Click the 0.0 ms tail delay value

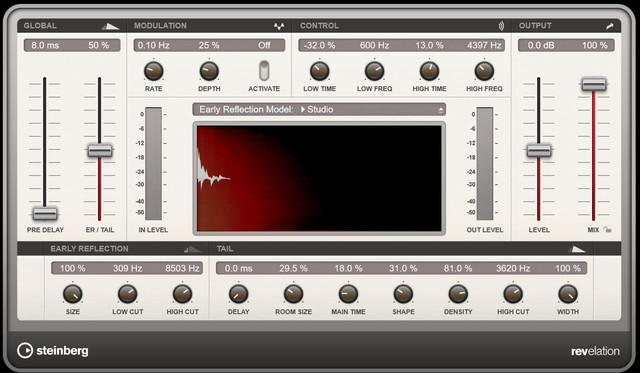(238, 269)
